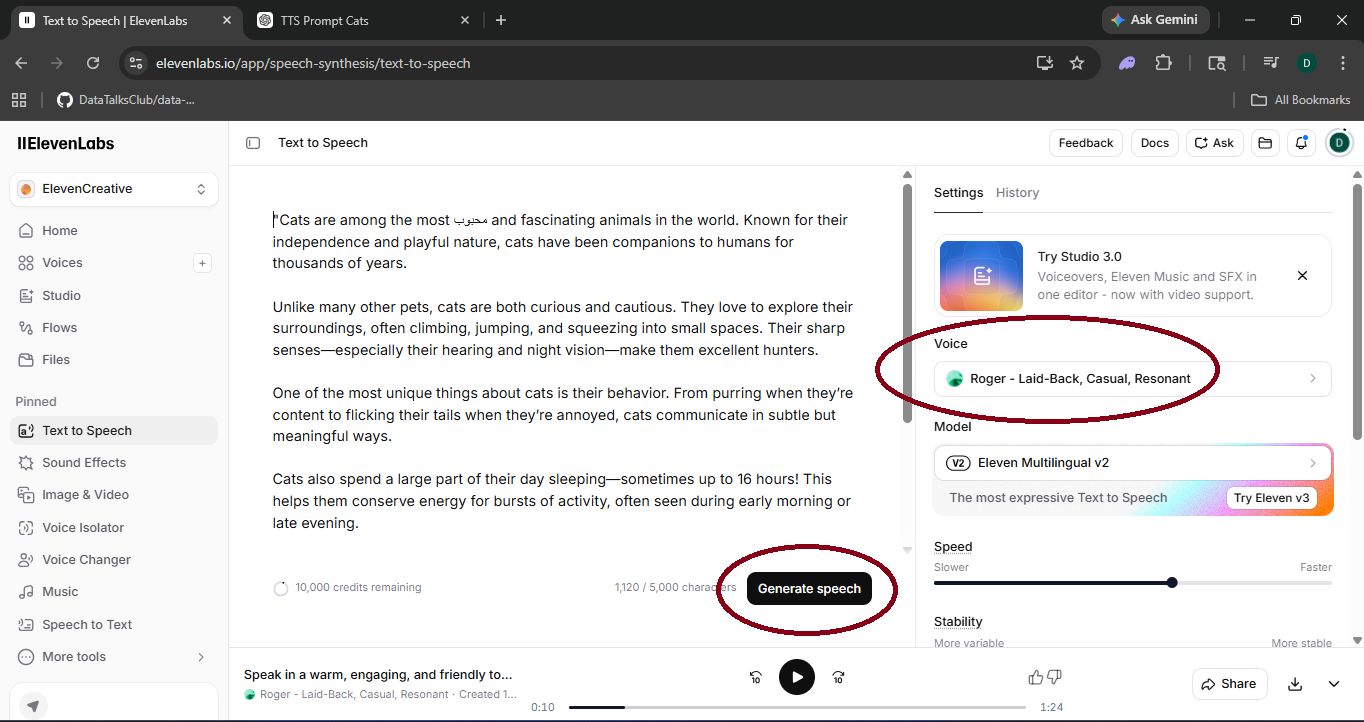The width and height of the screenshot is (1364, 722).
Task: Reload the browser page
Action: coord(93,63)
